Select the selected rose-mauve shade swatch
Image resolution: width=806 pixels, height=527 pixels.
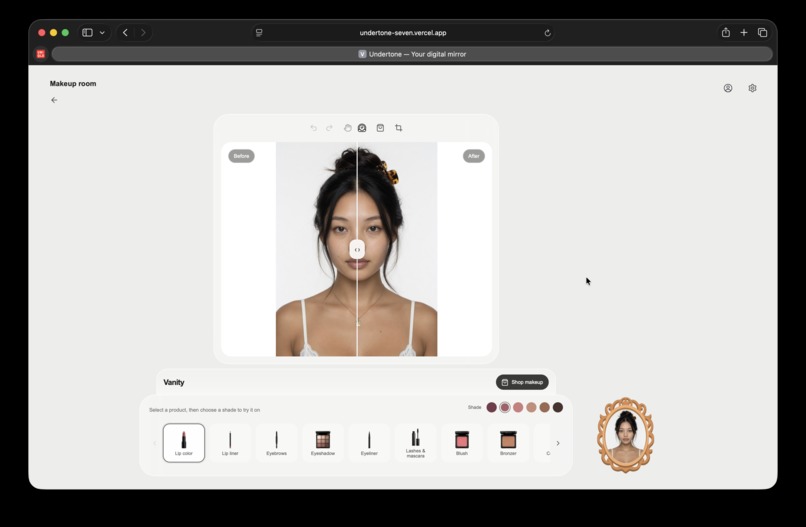(x=505, y=407)
